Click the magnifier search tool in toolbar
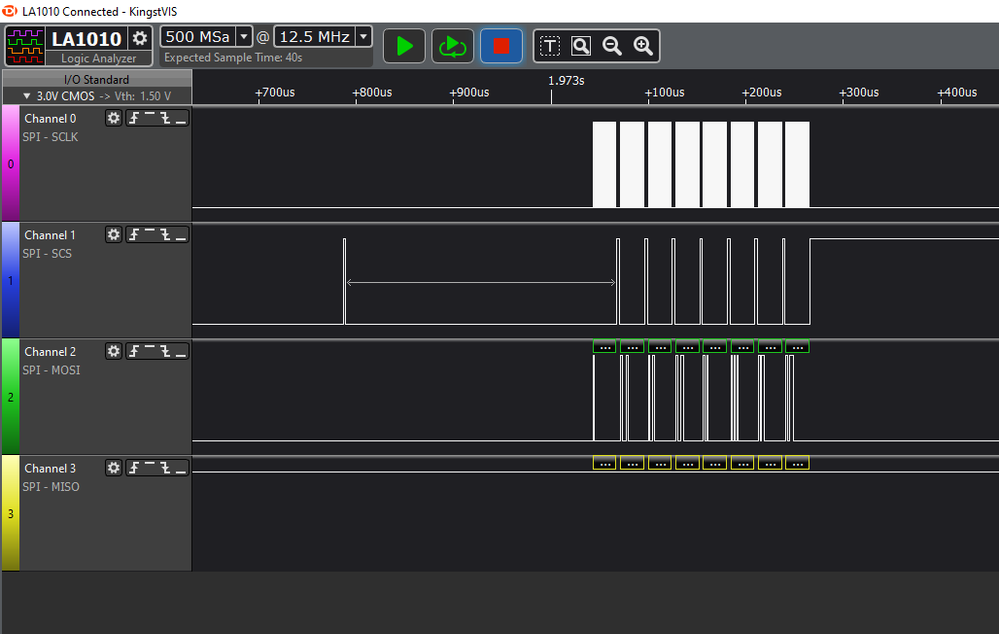Image resolution: width=999 pixels, height=634 pixels. [581, 46]
